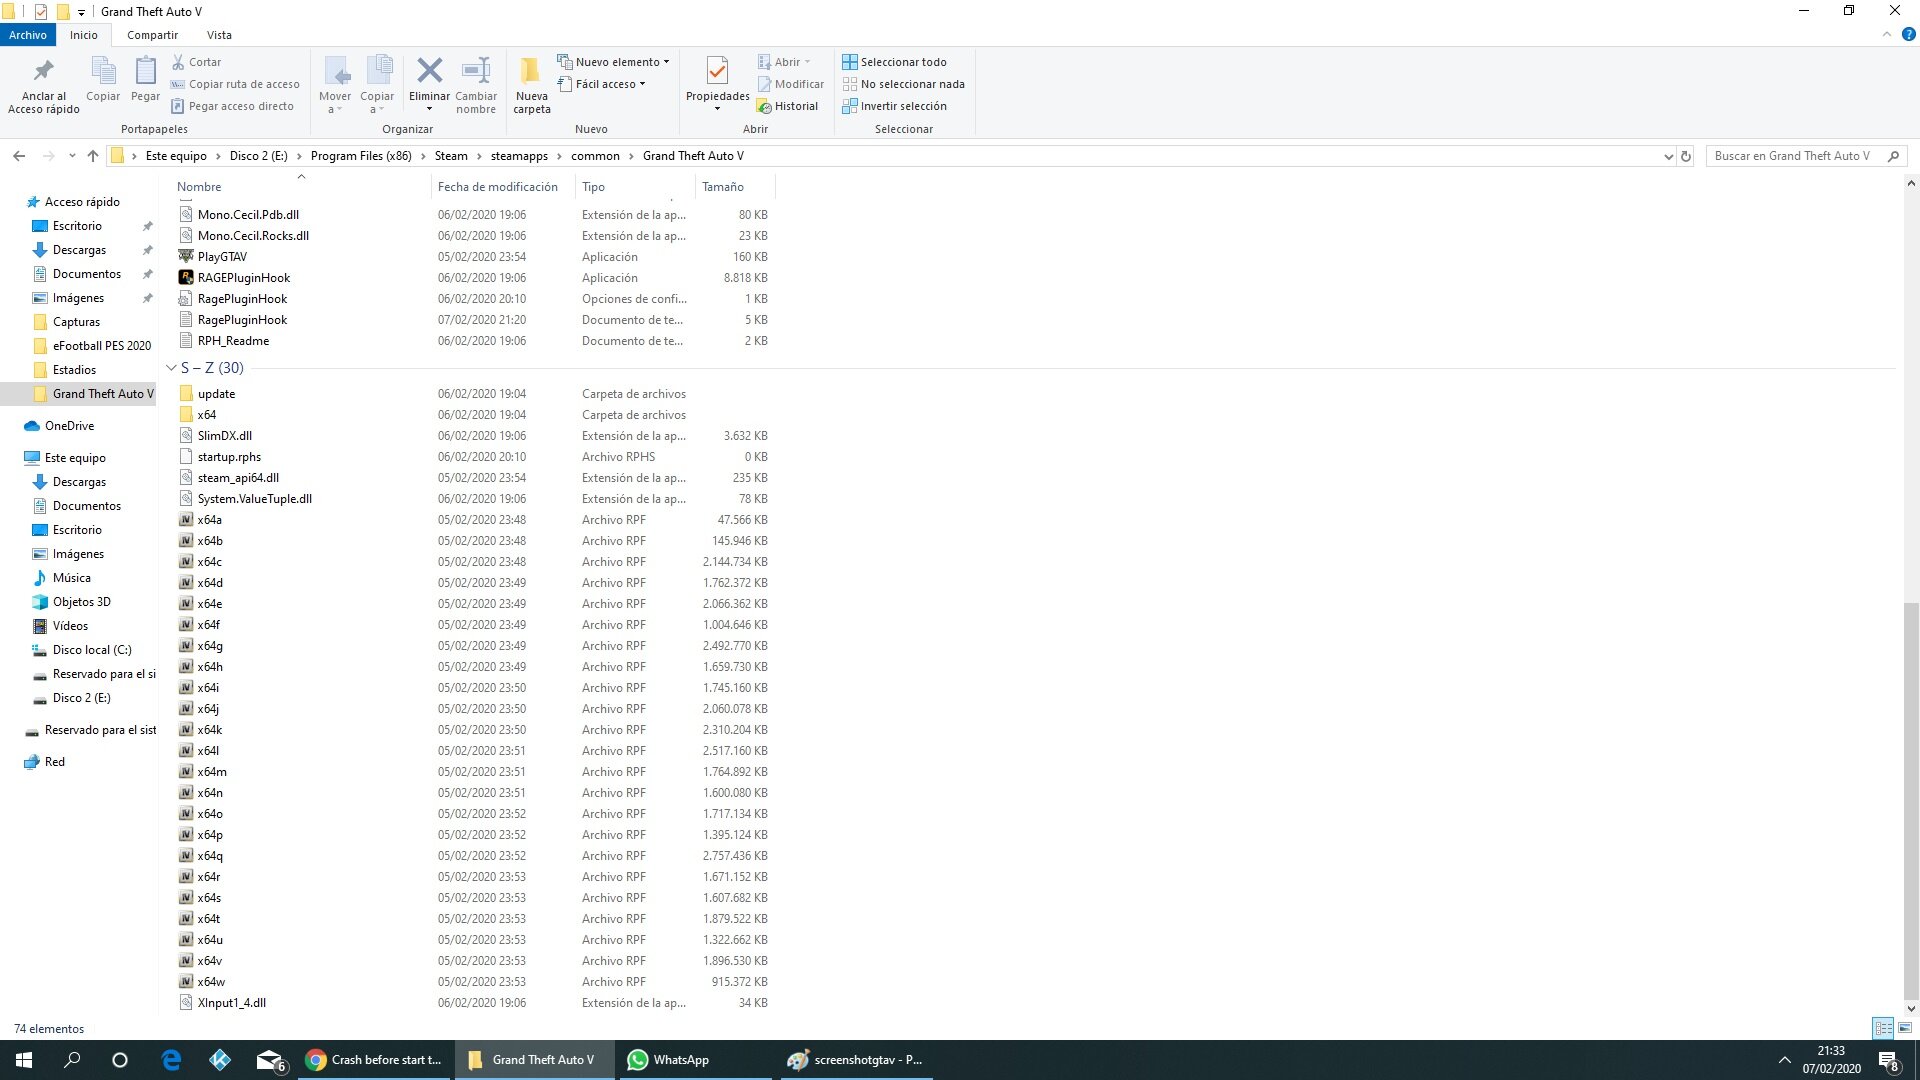Viewport: 1920px width, 1080px height.
Task: Click steamapps in the address breadcrumb
Action: 519,156
